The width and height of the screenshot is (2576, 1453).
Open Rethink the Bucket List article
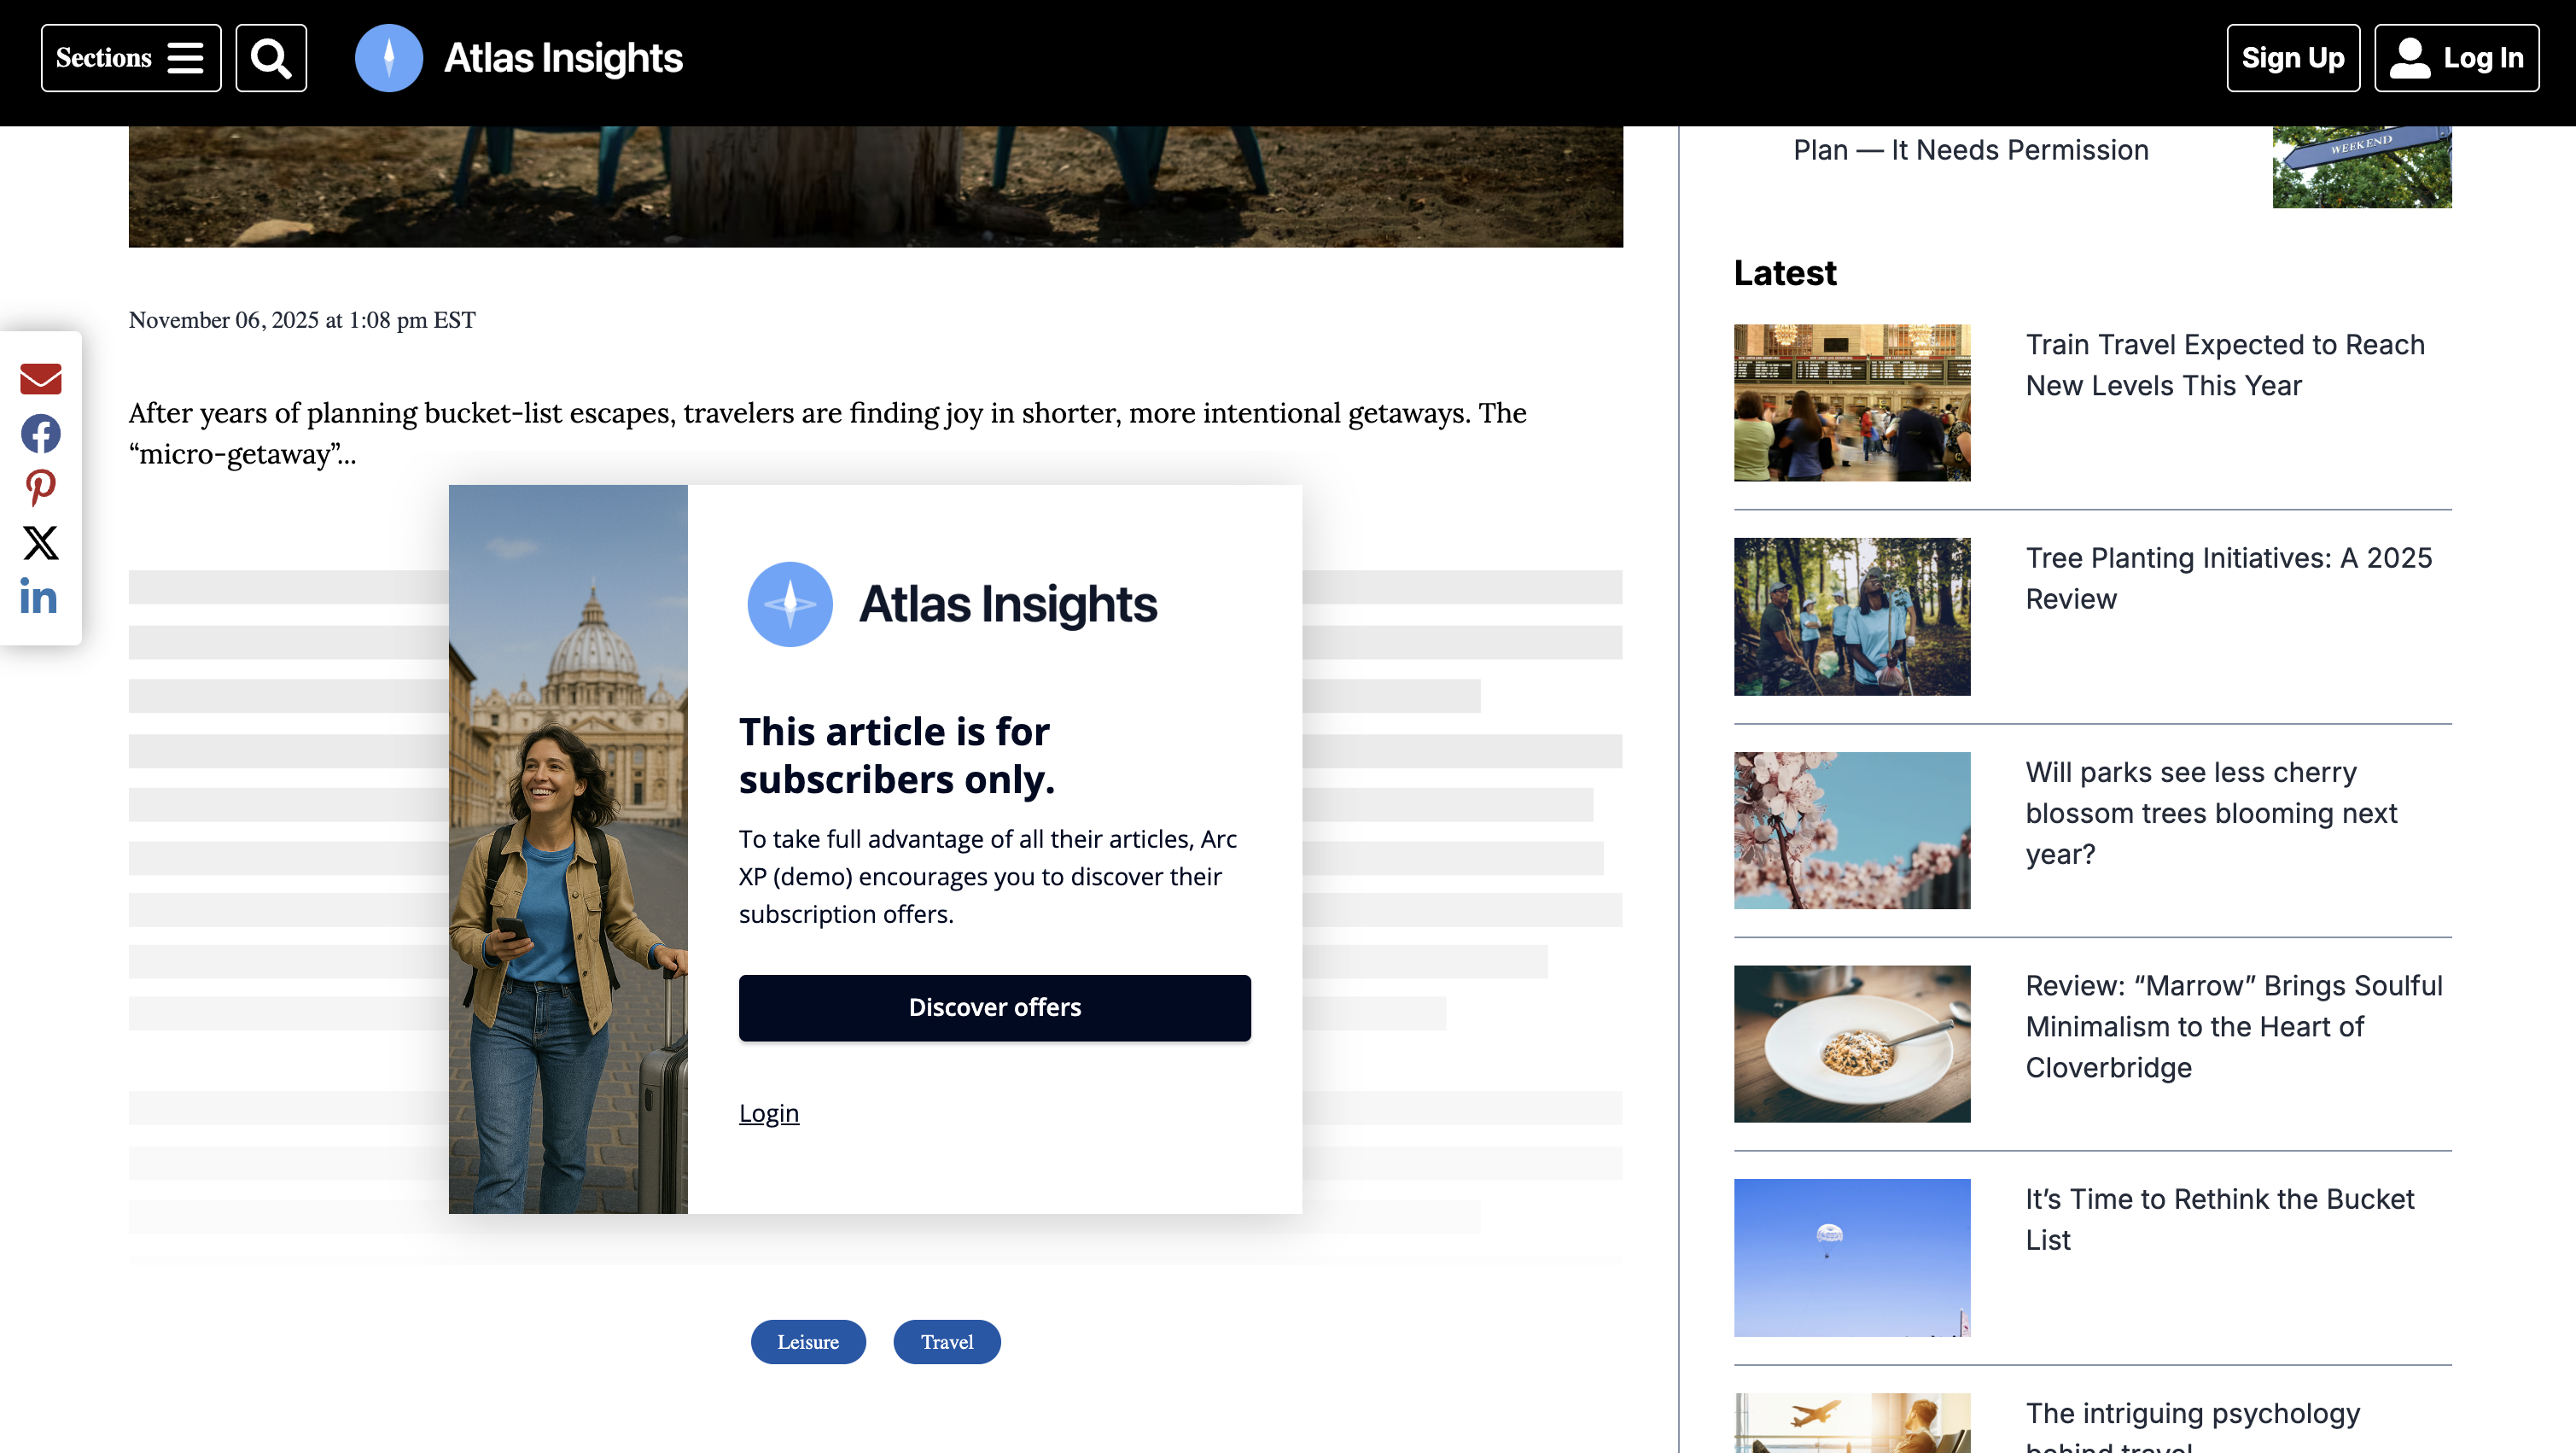2219,1219
